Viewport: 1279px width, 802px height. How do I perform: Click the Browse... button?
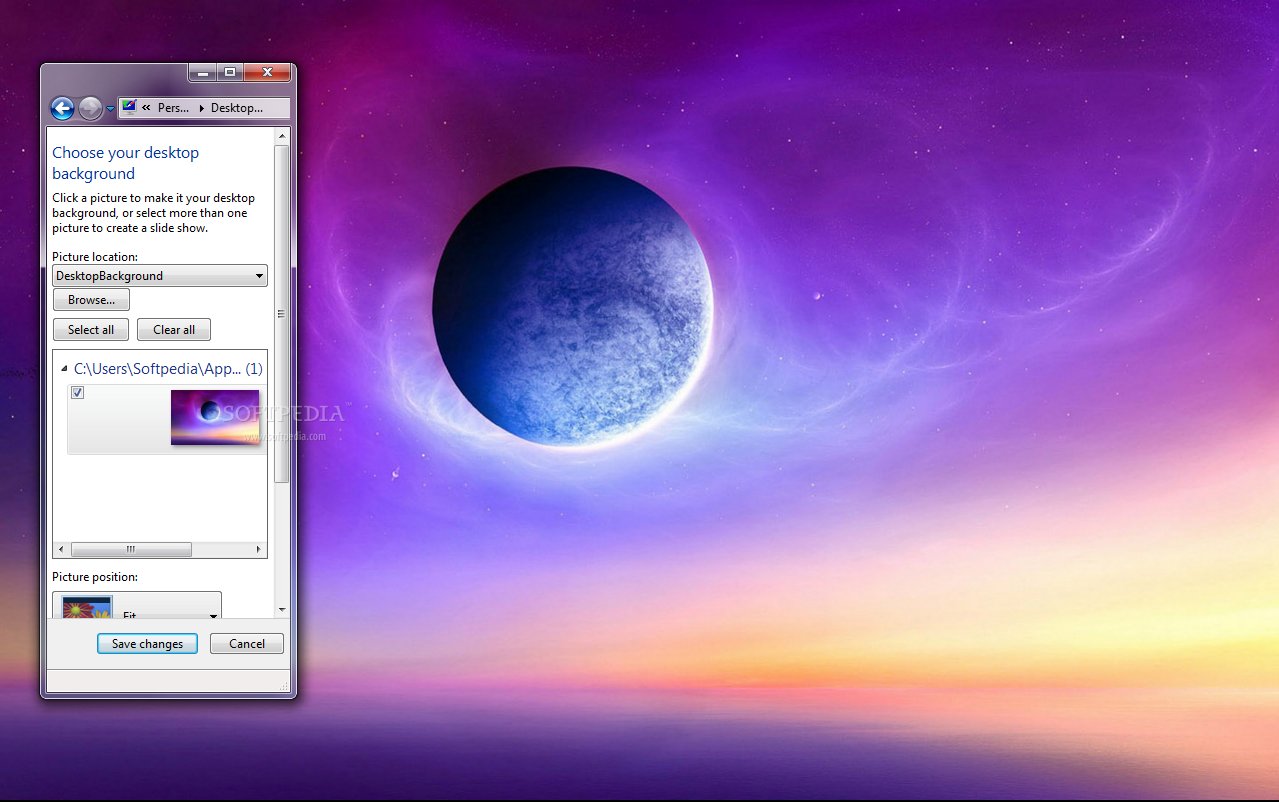pos(91,300)
